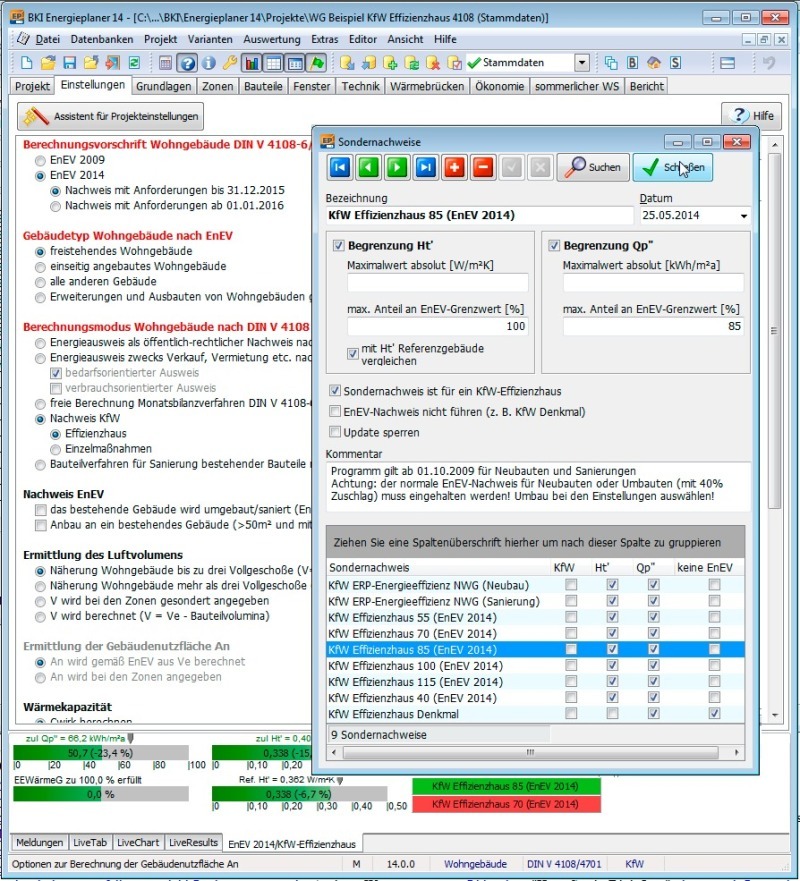The width and height of the screenshot is (800, 881).
Task: Open the Datei menu
Action: (47, 39)
